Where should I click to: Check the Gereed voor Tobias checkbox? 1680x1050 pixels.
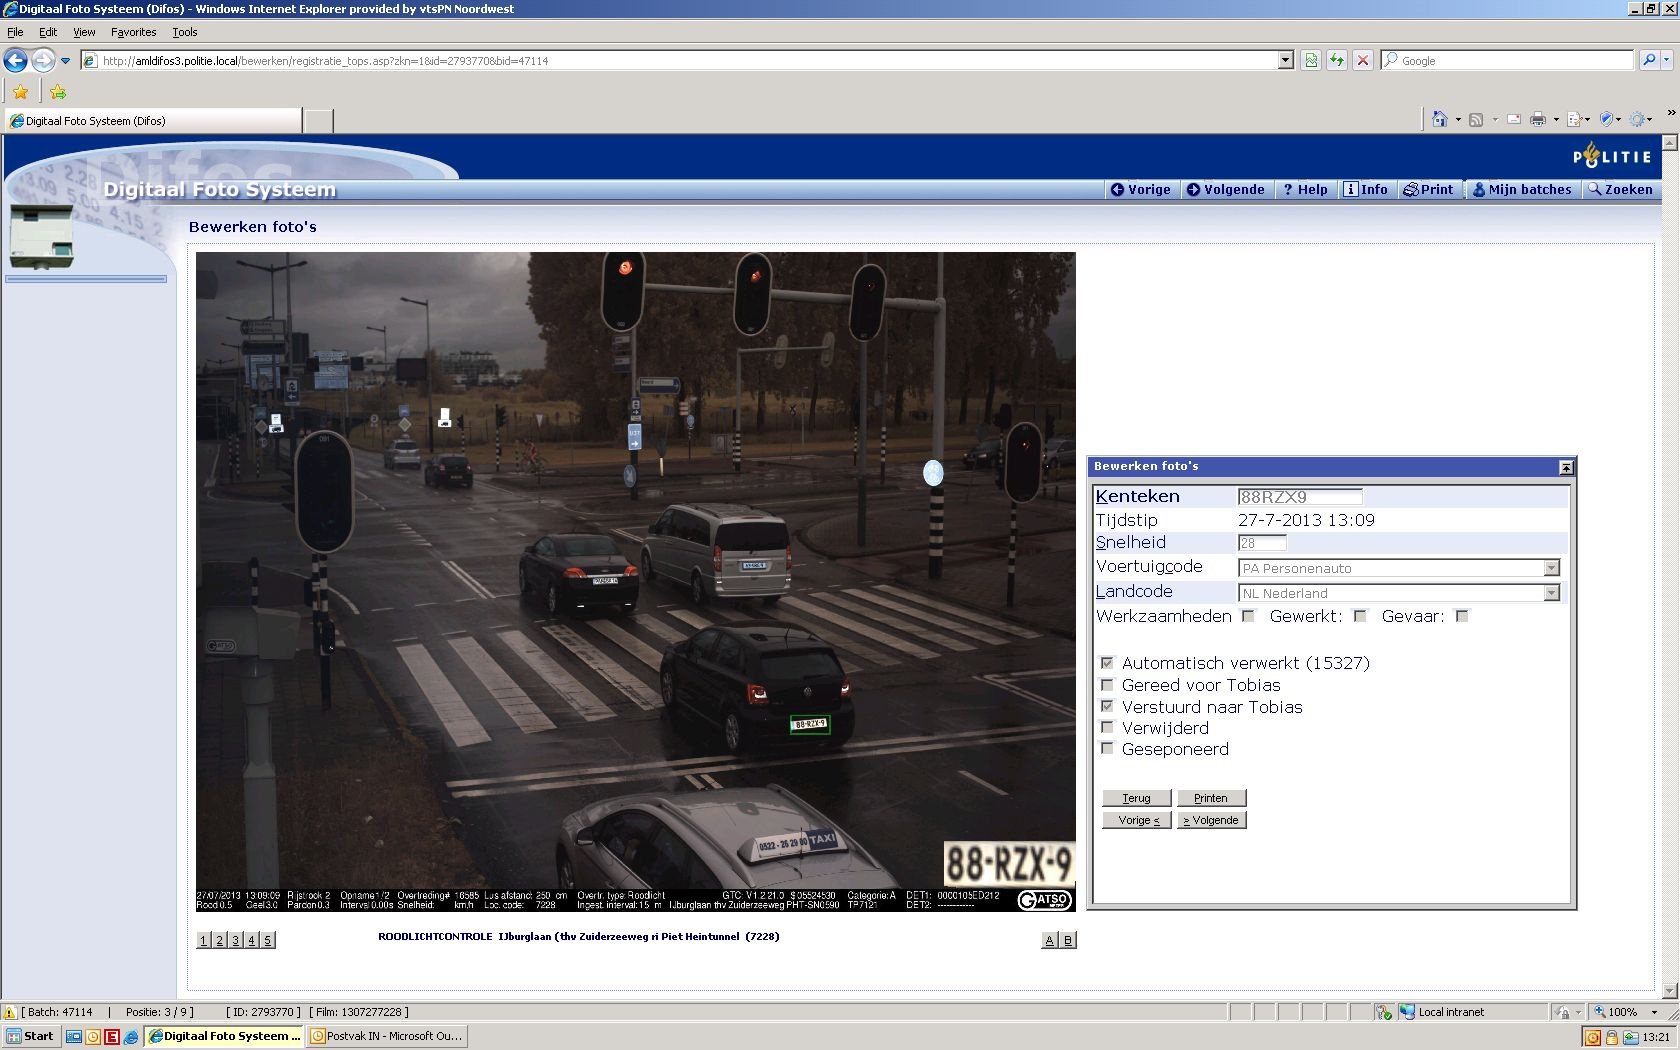pyautogui.click(x=1107, y=685)
